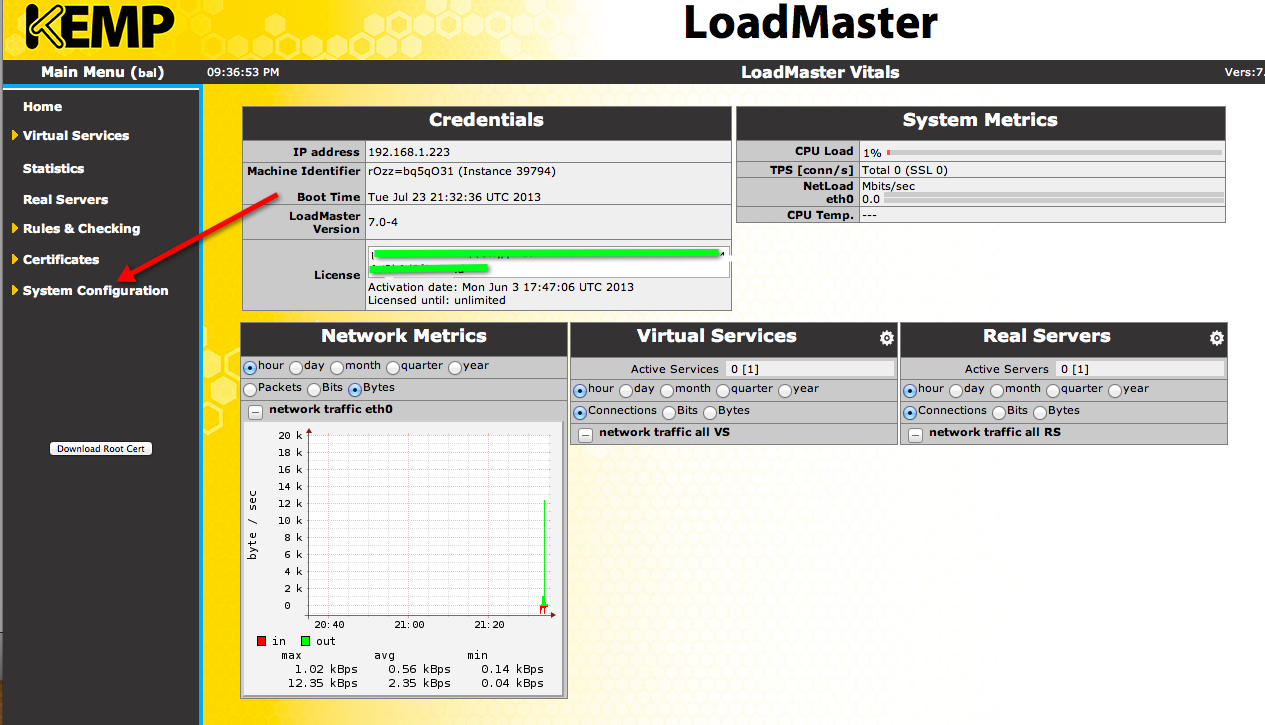Select month radio in Network Metrics
This screenshot has height=725, width=1265.
pyautogui.click(x=337, y=367)
